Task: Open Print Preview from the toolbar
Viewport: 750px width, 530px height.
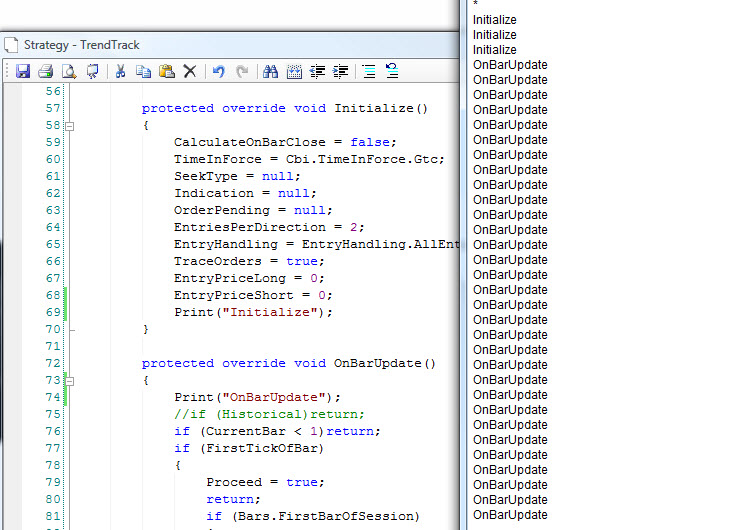Action: tap(69, 71)
